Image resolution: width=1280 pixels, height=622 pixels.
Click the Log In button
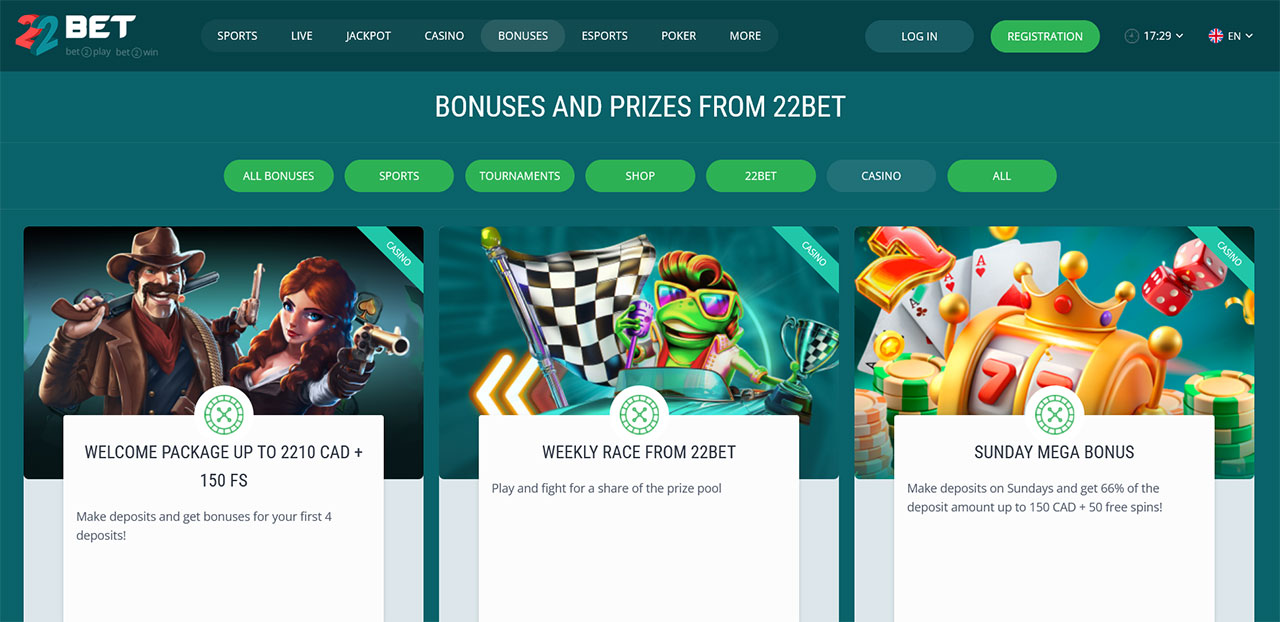point(919,36)
